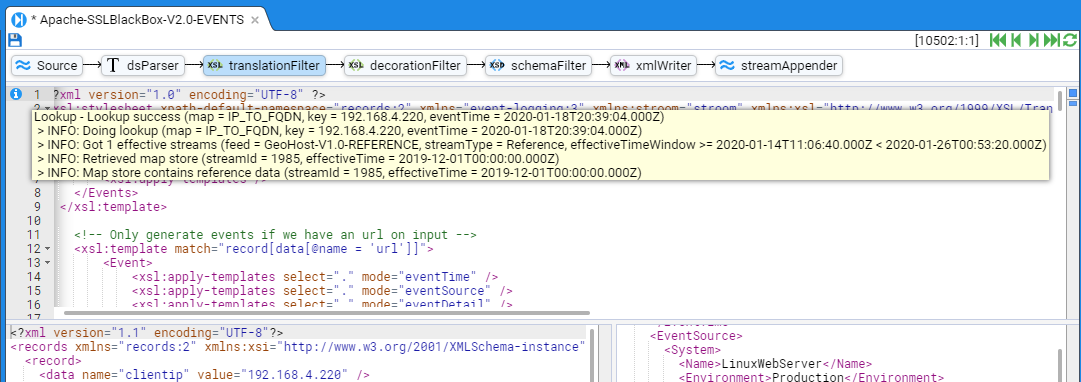
Task: Click the blue info marker on line 1
Action: pos(16,94)
